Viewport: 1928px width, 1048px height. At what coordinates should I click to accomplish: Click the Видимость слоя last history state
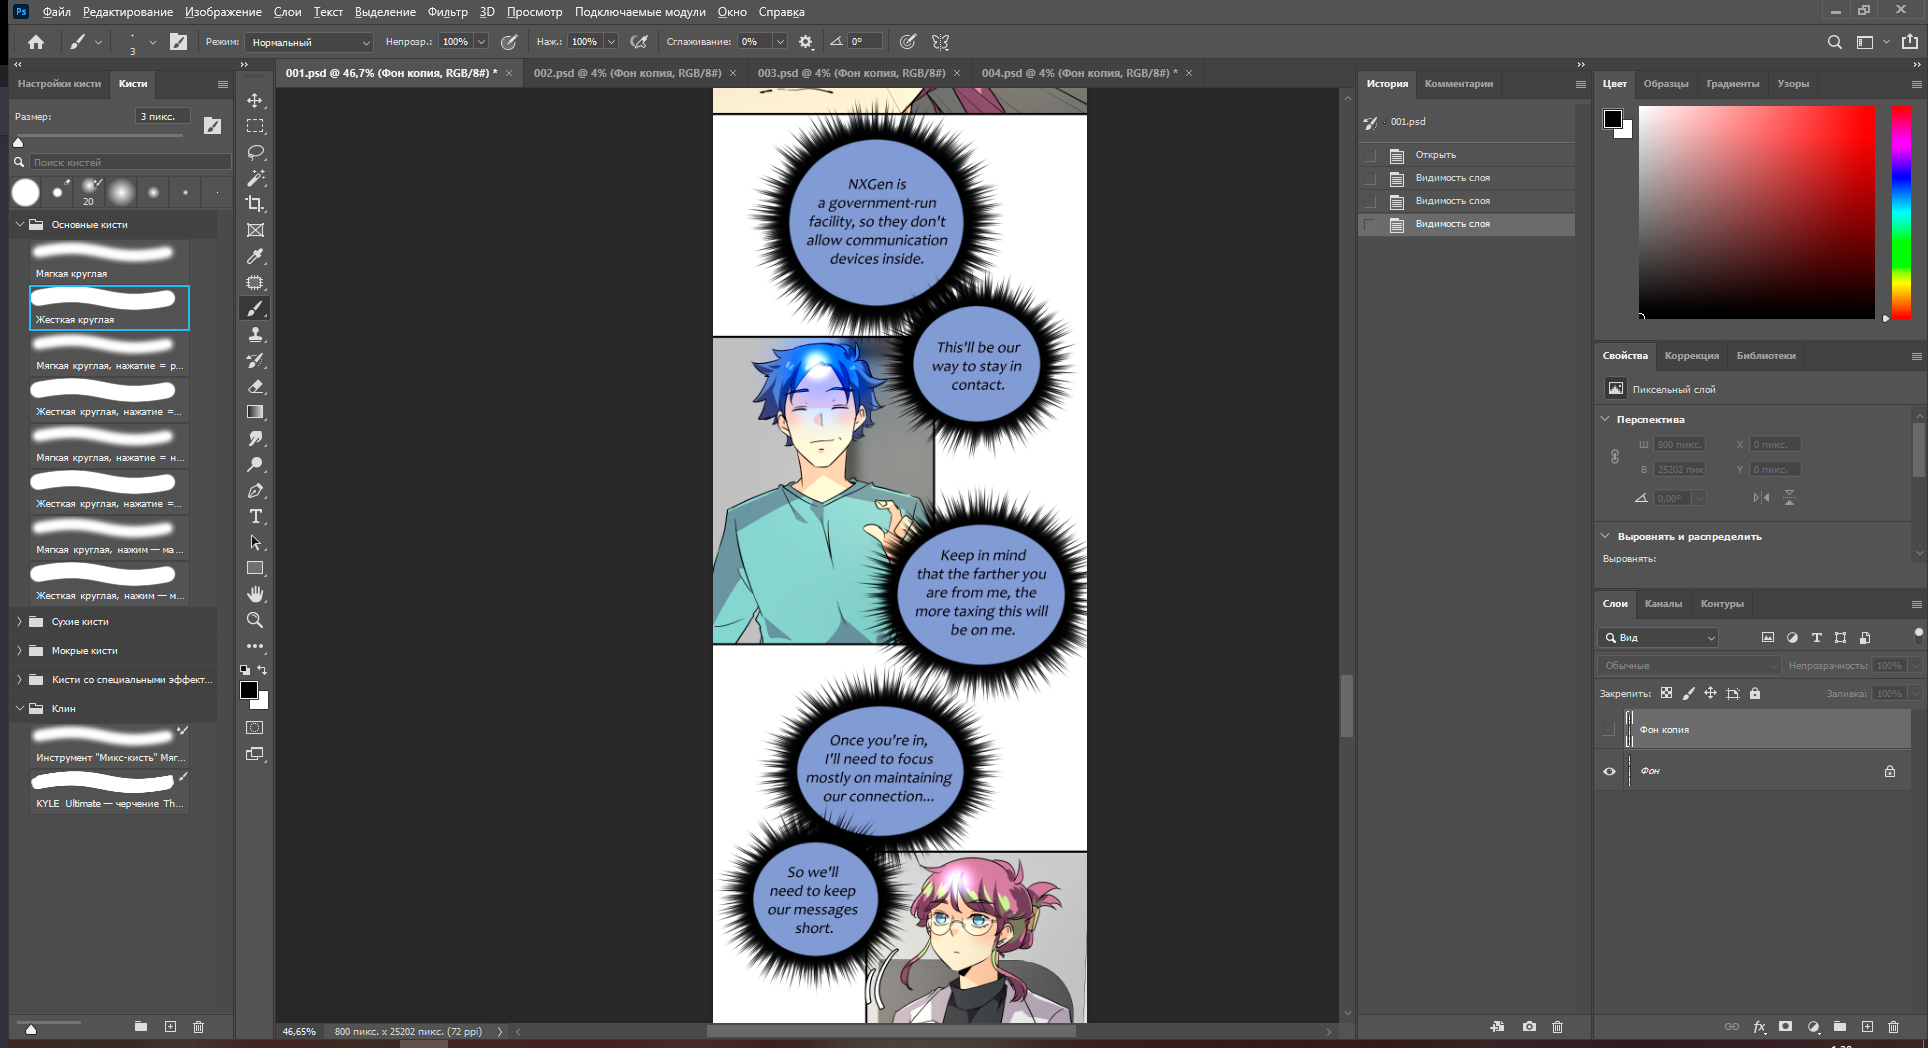pyautogui.click(x=1466, y=224)
